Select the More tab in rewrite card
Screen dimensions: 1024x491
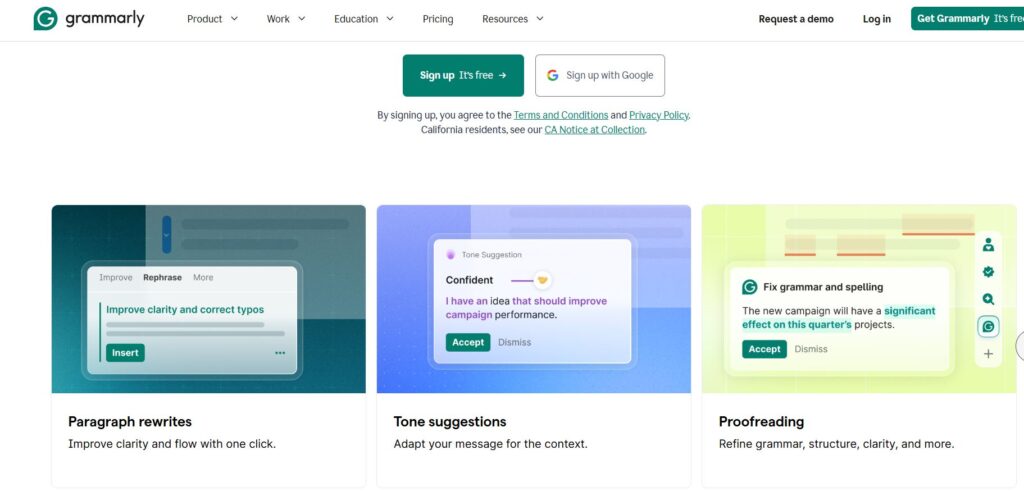point(203,277)
